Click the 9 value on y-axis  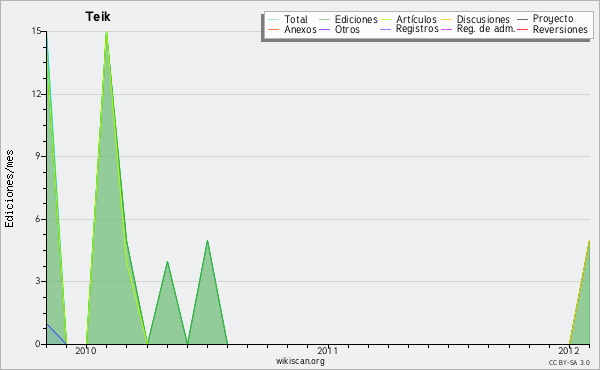[x=39, y=156]
